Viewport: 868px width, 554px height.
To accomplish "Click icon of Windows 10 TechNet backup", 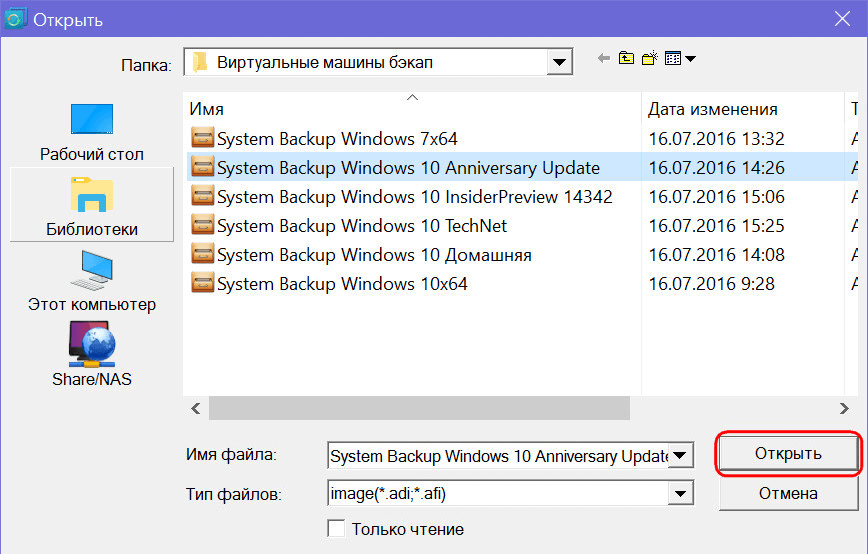I will click(x=203, y=225).
